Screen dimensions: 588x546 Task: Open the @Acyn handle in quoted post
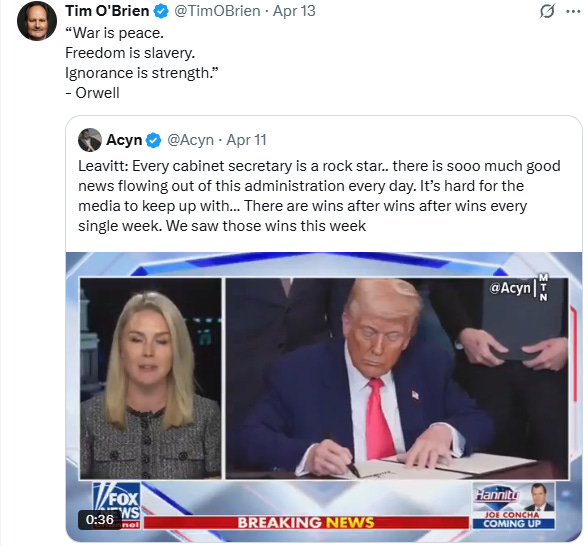click(x=190, y=140)
